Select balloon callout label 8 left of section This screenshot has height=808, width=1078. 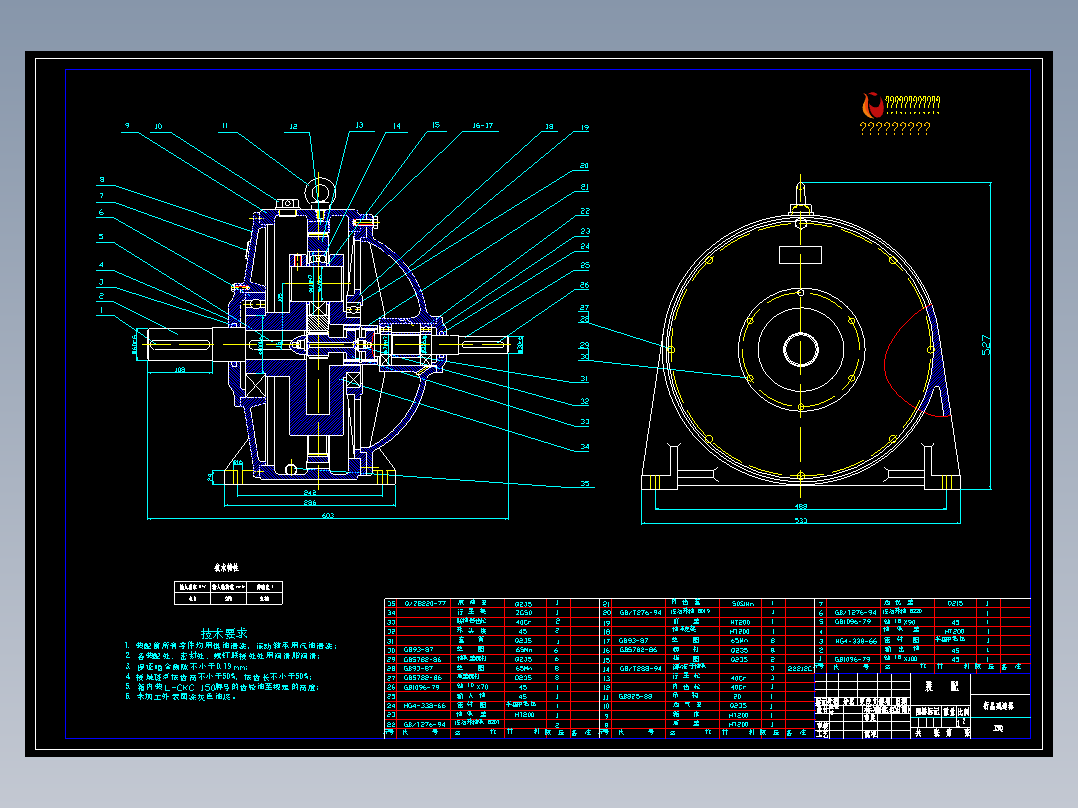(102, 180)
